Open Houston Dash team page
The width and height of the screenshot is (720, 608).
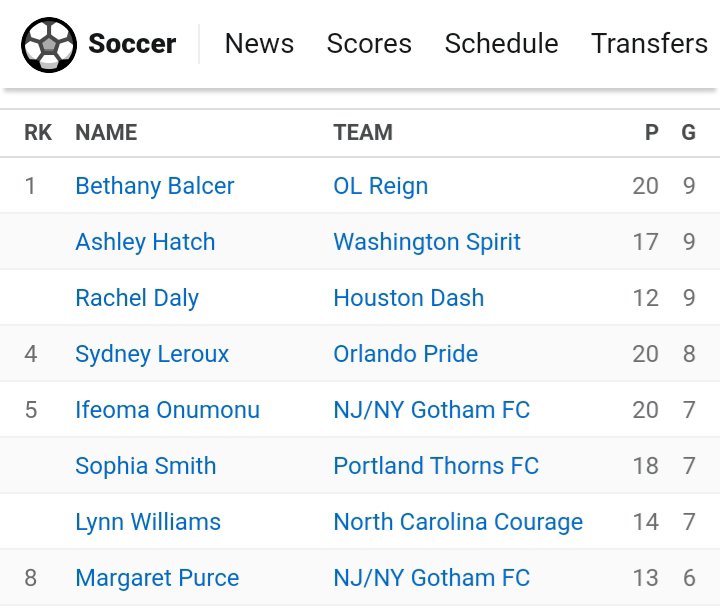408,298
